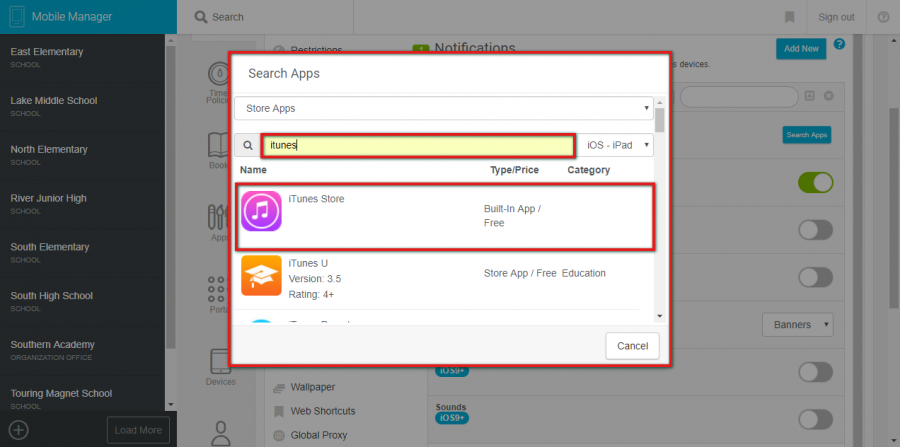The height and width of the screenshot is (447, 900).
Task: Click the Category column header
Action: click(588, 170)
